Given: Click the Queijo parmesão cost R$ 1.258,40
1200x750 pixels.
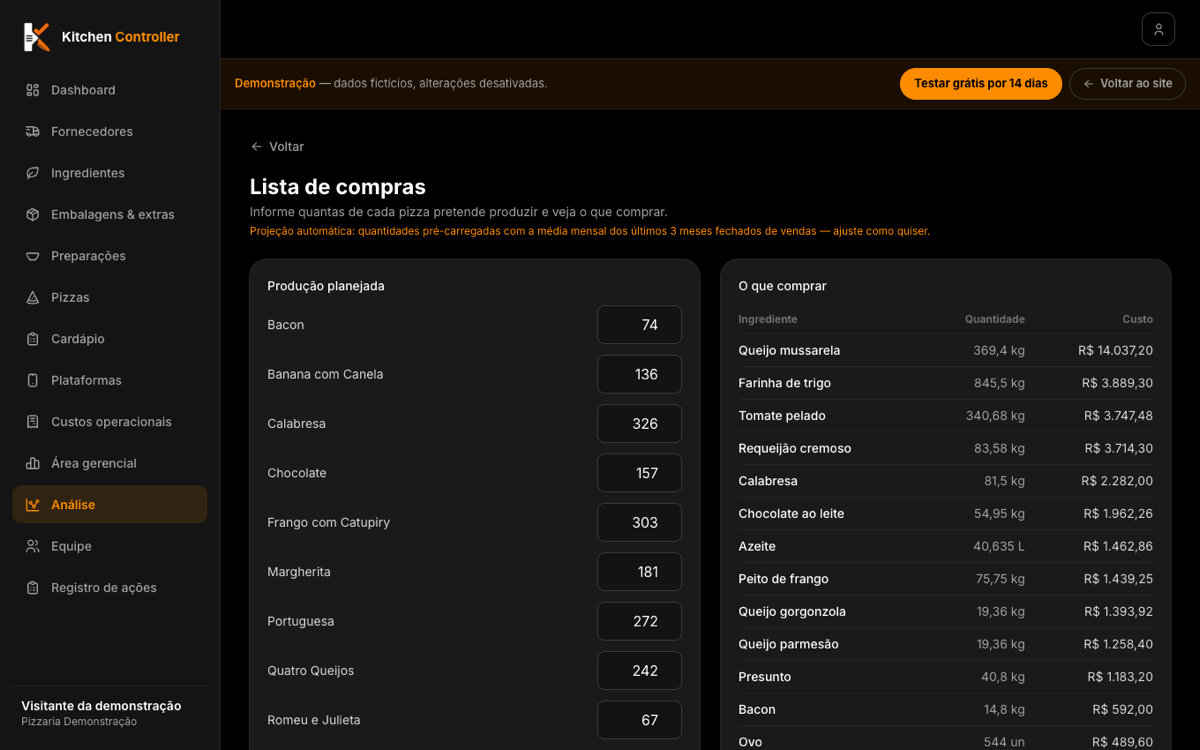Looking at the screenshot, I should point(1119,644).
